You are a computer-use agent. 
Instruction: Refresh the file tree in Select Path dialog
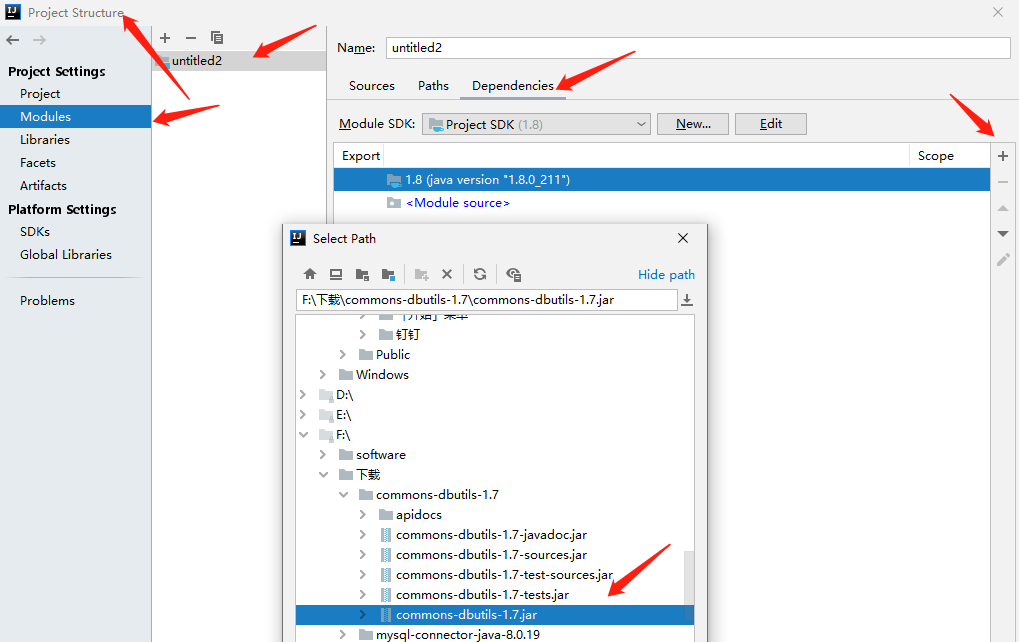(x=479, y=274)
